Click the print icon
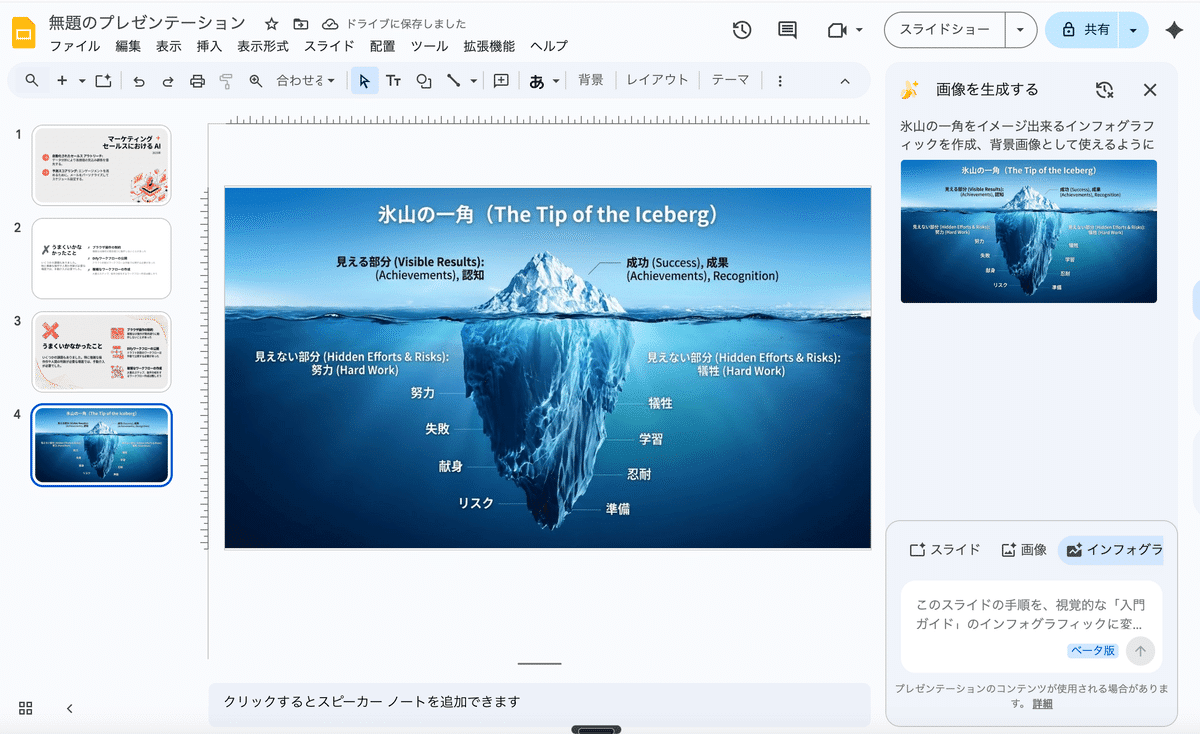Screen dimensions: 1200x734 (x=197, y=81)
